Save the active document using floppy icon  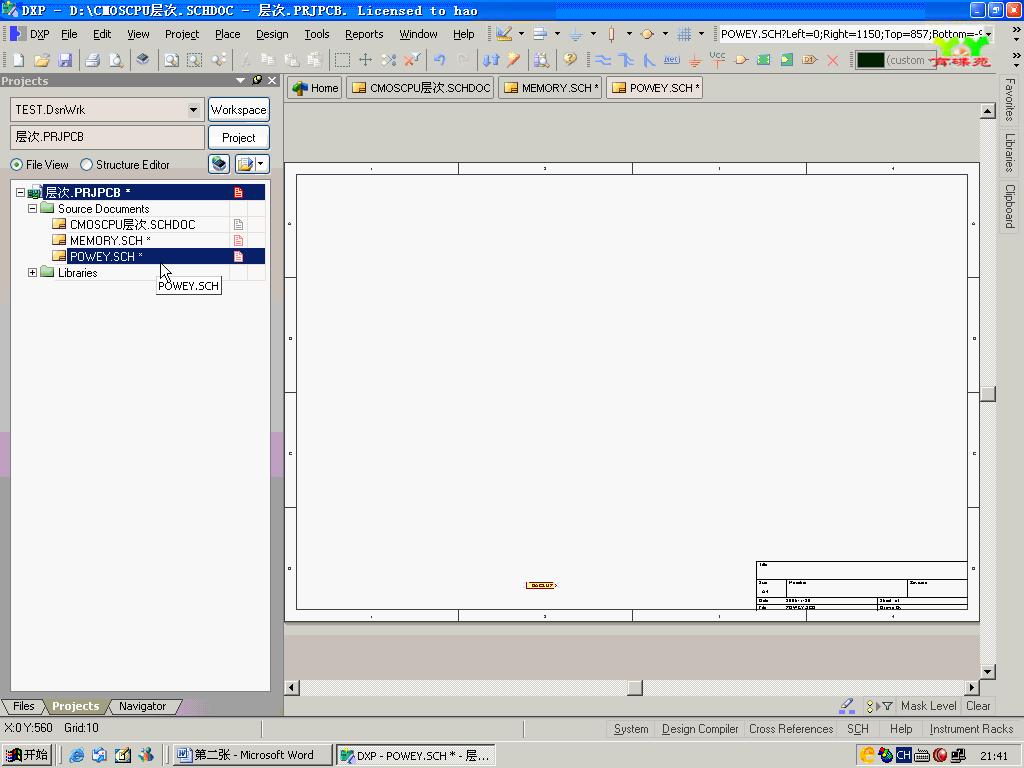coord(65,60)
